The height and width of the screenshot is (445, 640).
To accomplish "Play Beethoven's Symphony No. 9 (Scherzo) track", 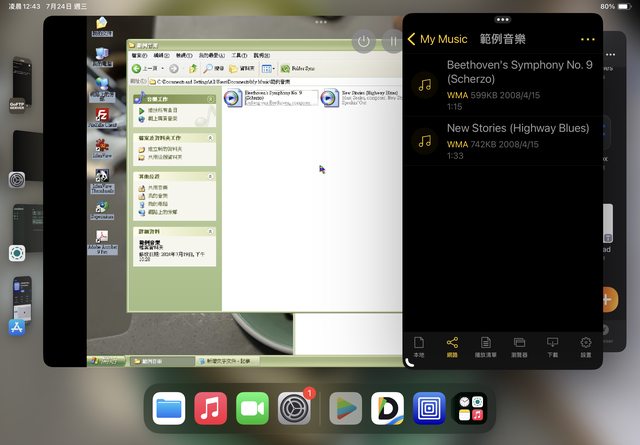I will [x=502, y=85].
